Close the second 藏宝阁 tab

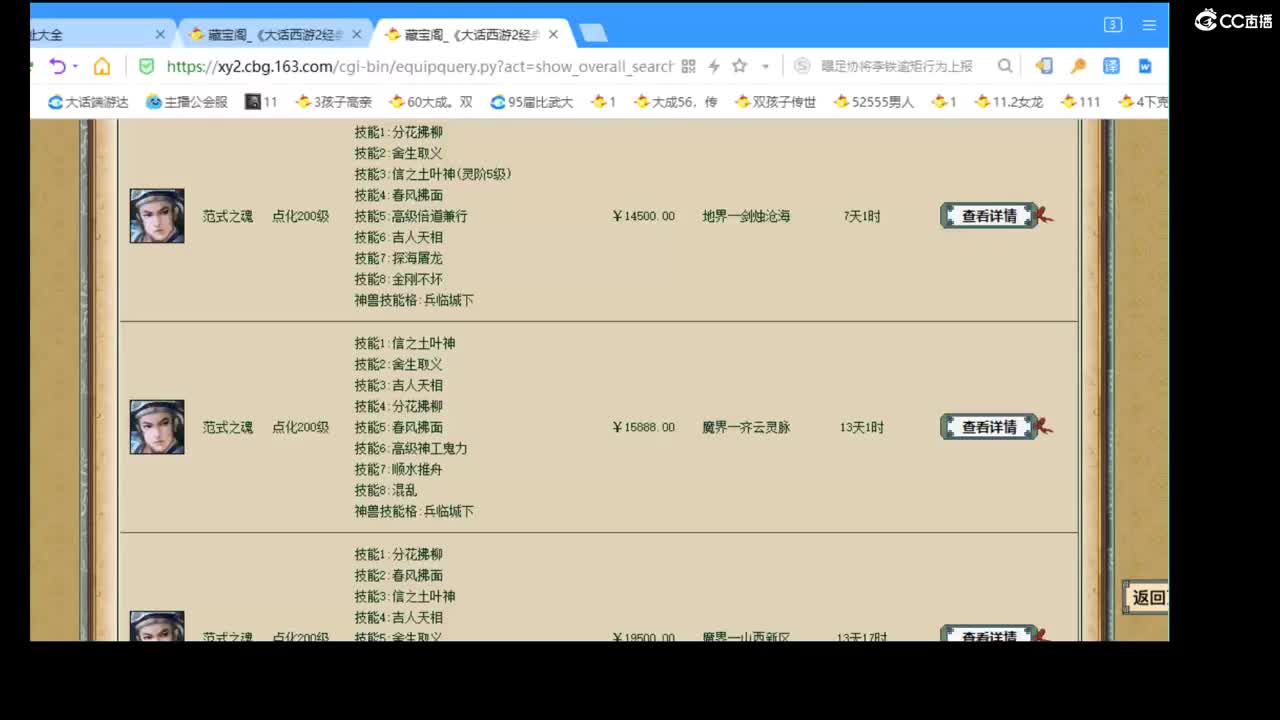pyautogui.click(x=357, y=34)
